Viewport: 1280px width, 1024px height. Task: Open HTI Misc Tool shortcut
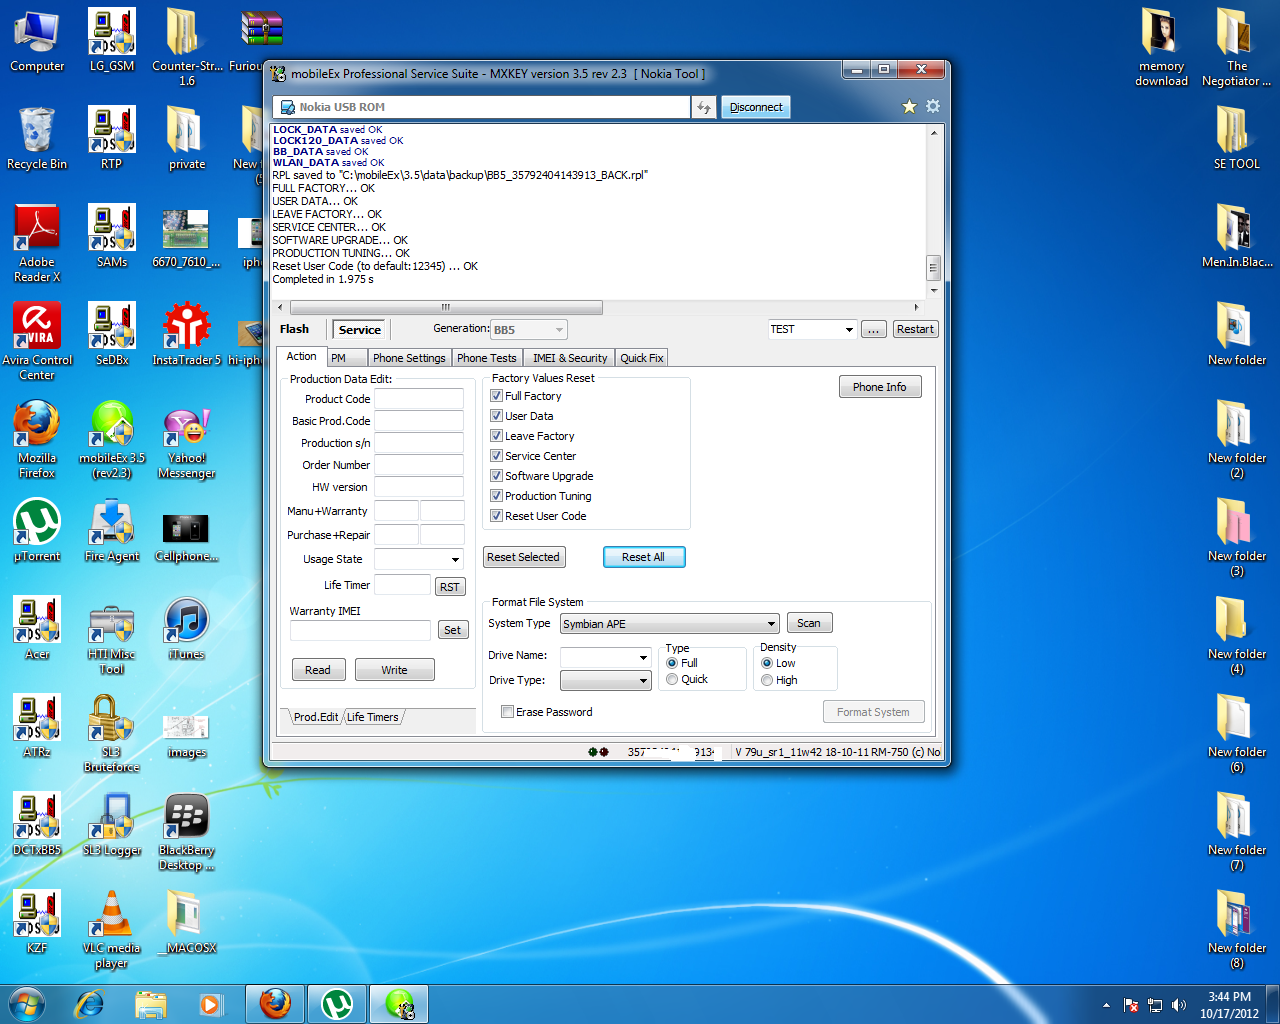(112, 636)
